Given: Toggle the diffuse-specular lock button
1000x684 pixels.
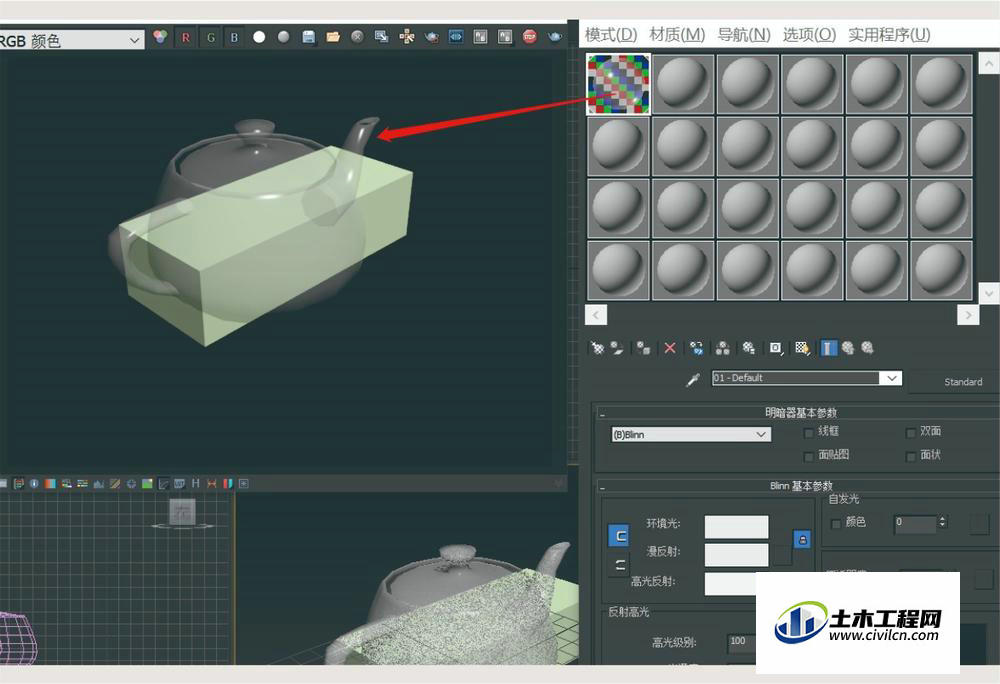Looking at the screenshot, I should tap(619, 564).
